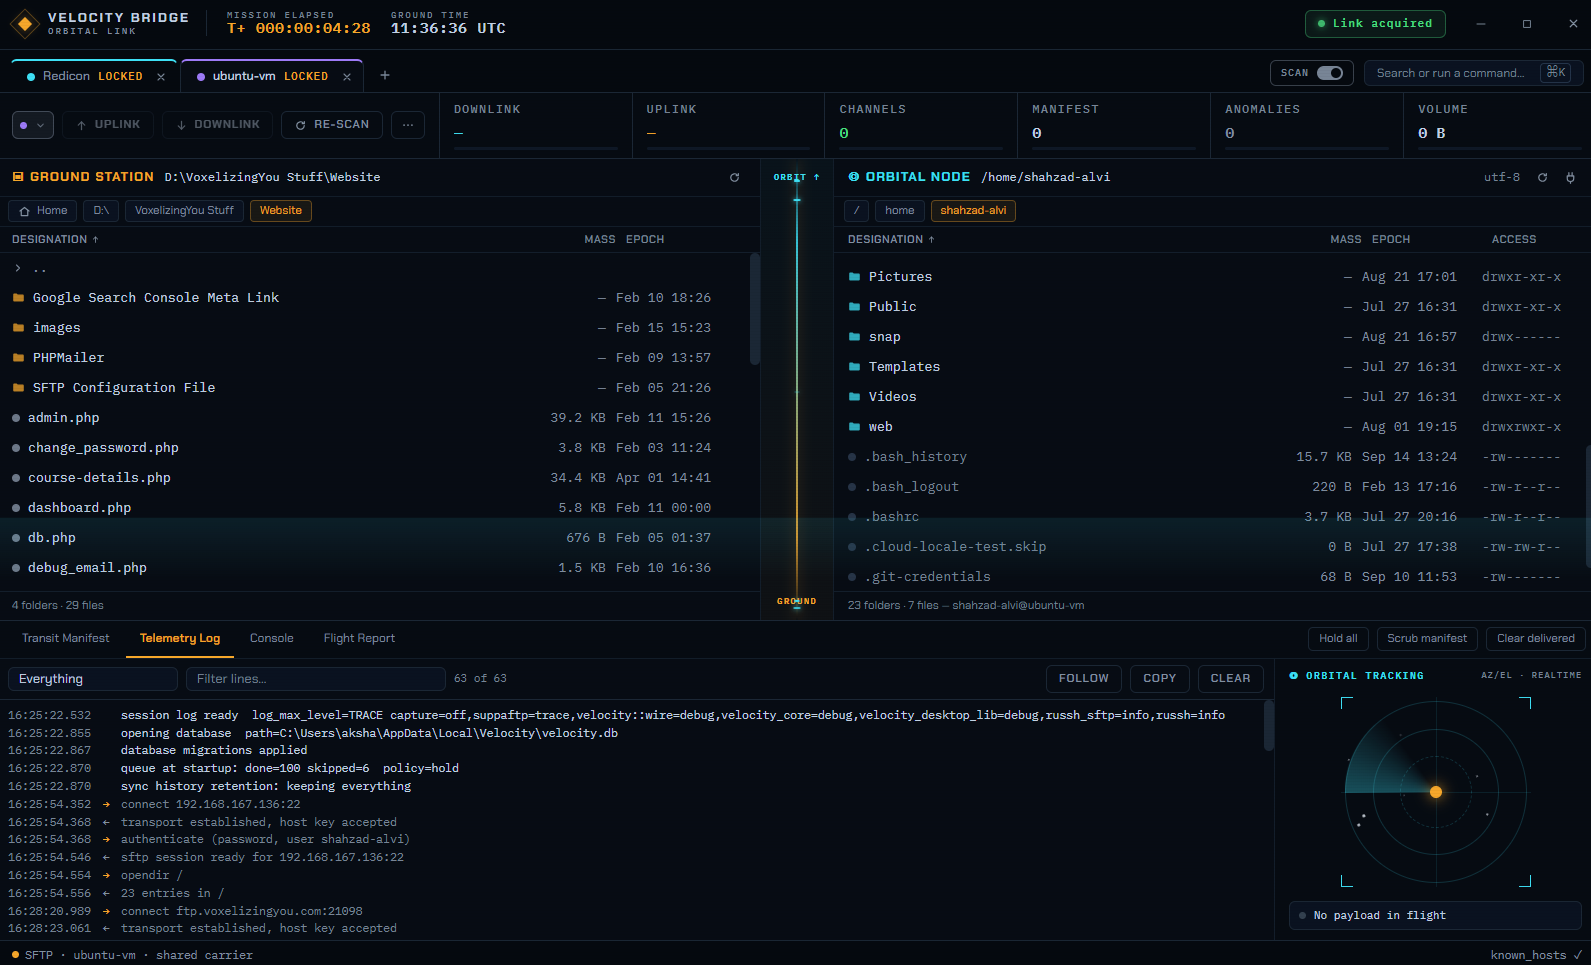
Task: Click the Filter lines input field
Action: point(316,679)
